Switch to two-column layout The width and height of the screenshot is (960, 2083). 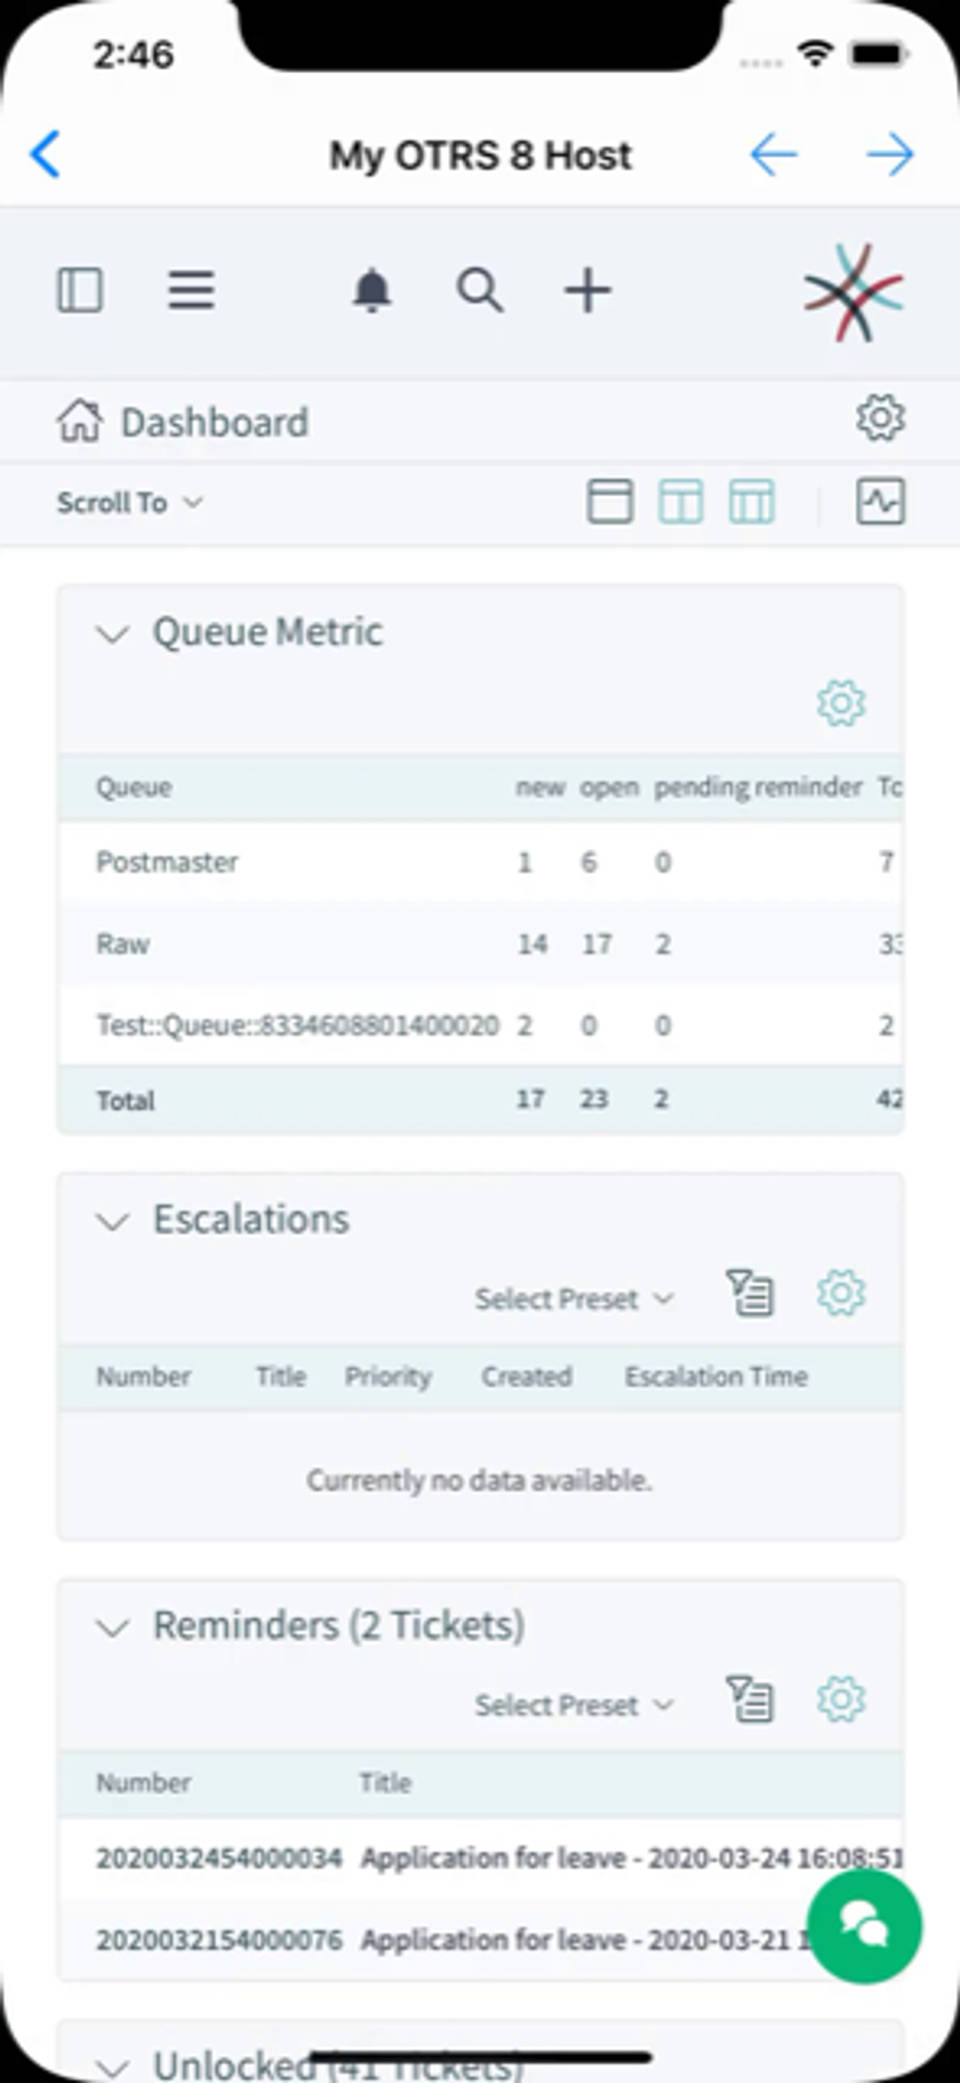tap(680, 501)
